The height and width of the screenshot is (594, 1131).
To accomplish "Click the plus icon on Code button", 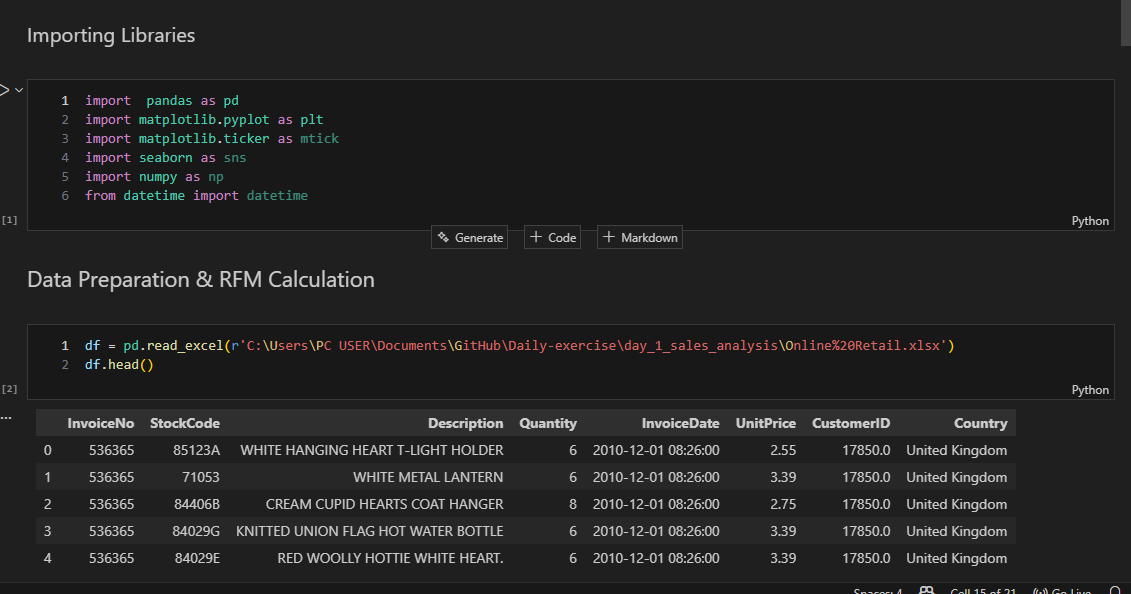I will click(x=534, y=237).
